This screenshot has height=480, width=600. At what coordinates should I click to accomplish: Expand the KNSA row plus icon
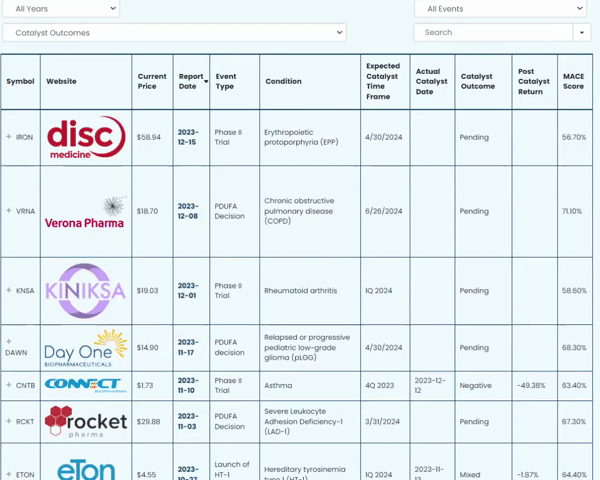click(x=9, y=290)
